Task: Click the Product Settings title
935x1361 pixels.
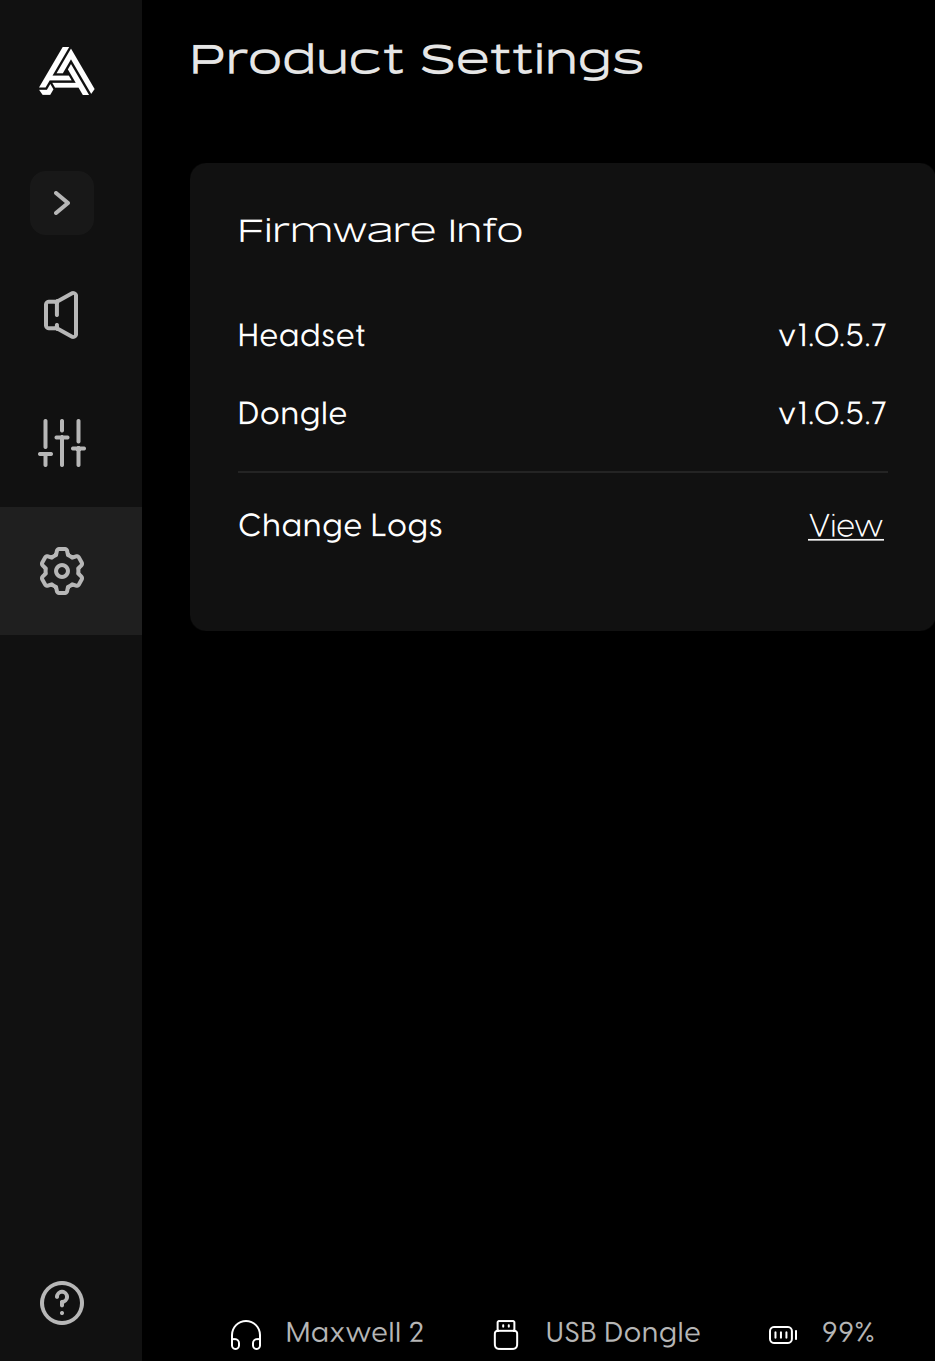Action: (x=416, y=60)
